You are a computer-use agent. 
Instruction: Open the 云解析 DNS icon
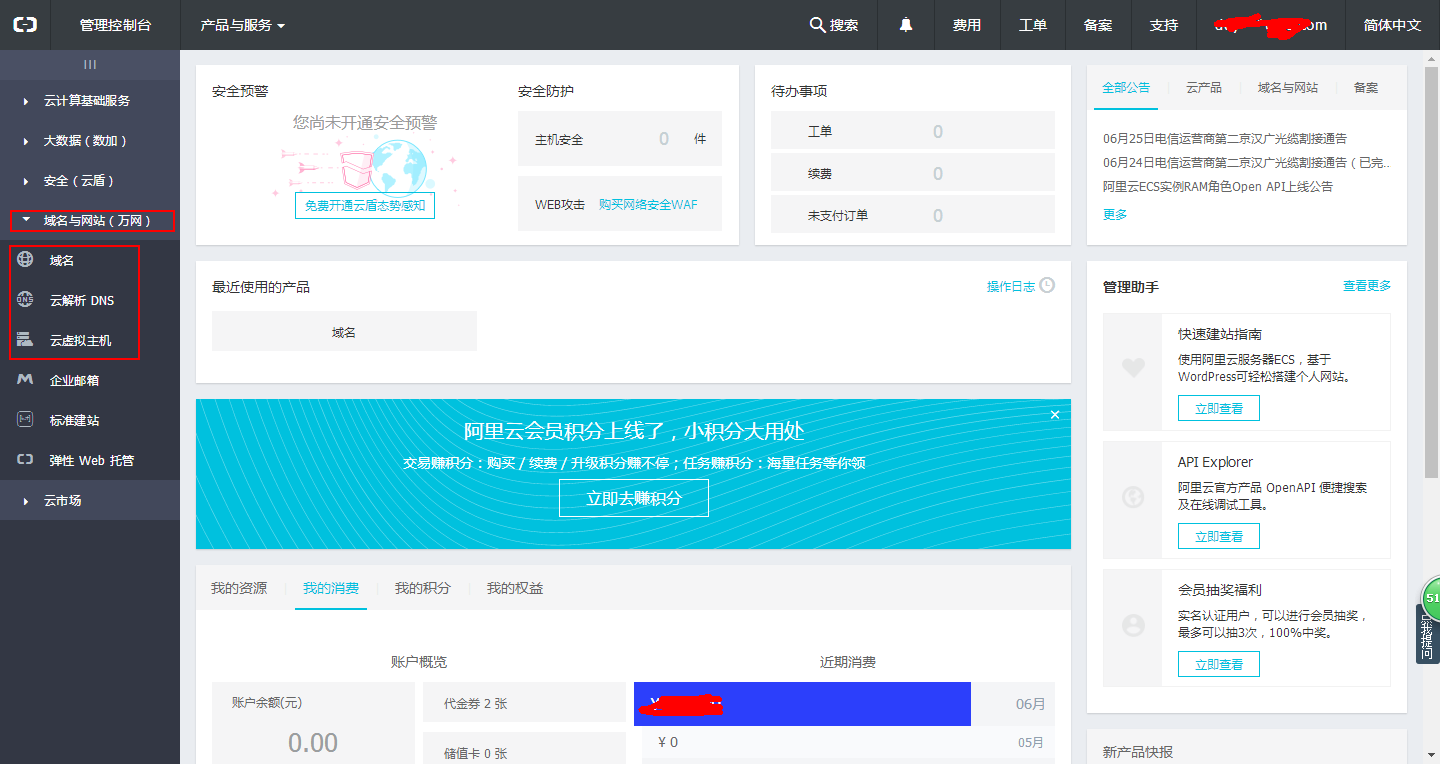tap(26, 300)
